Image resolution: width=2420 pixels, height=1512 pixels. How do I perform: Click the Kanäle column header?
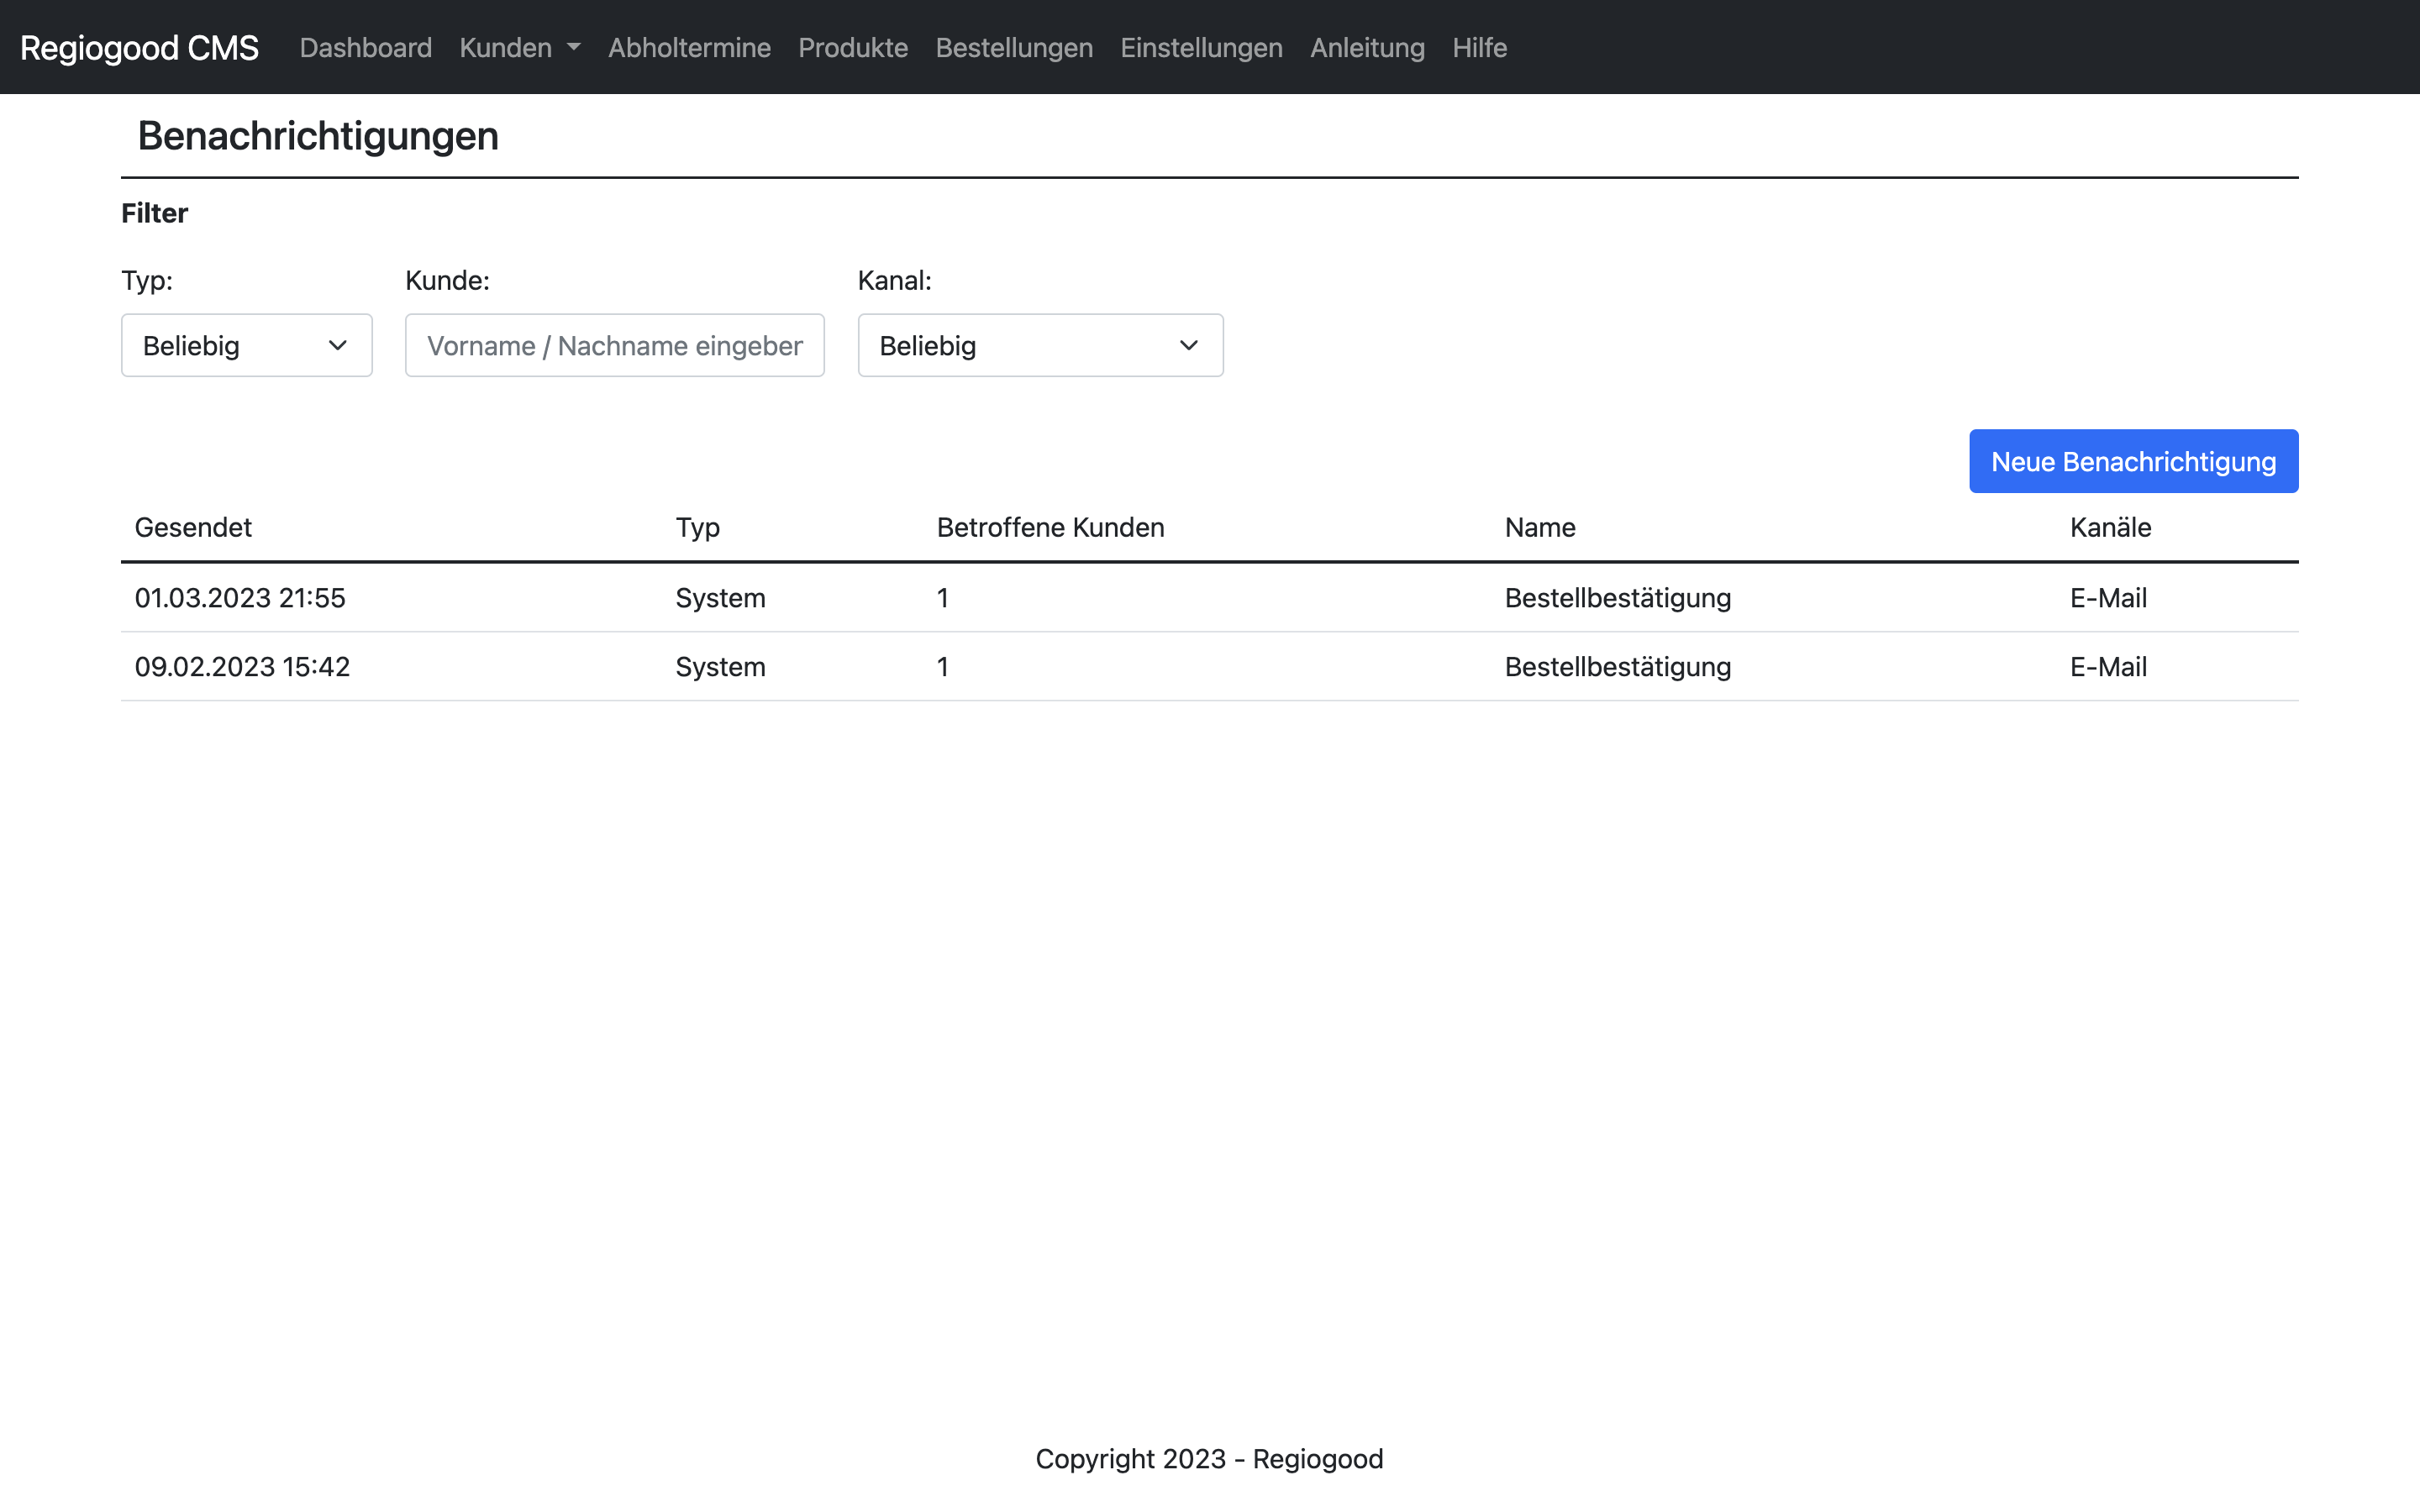tap(2110, 527)
